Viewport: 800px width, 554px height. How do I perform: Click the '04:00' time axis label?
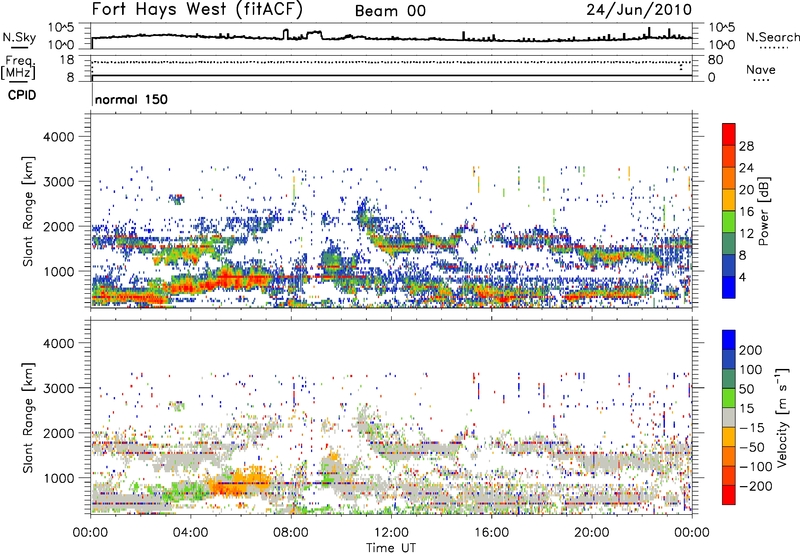click(191, 533)
